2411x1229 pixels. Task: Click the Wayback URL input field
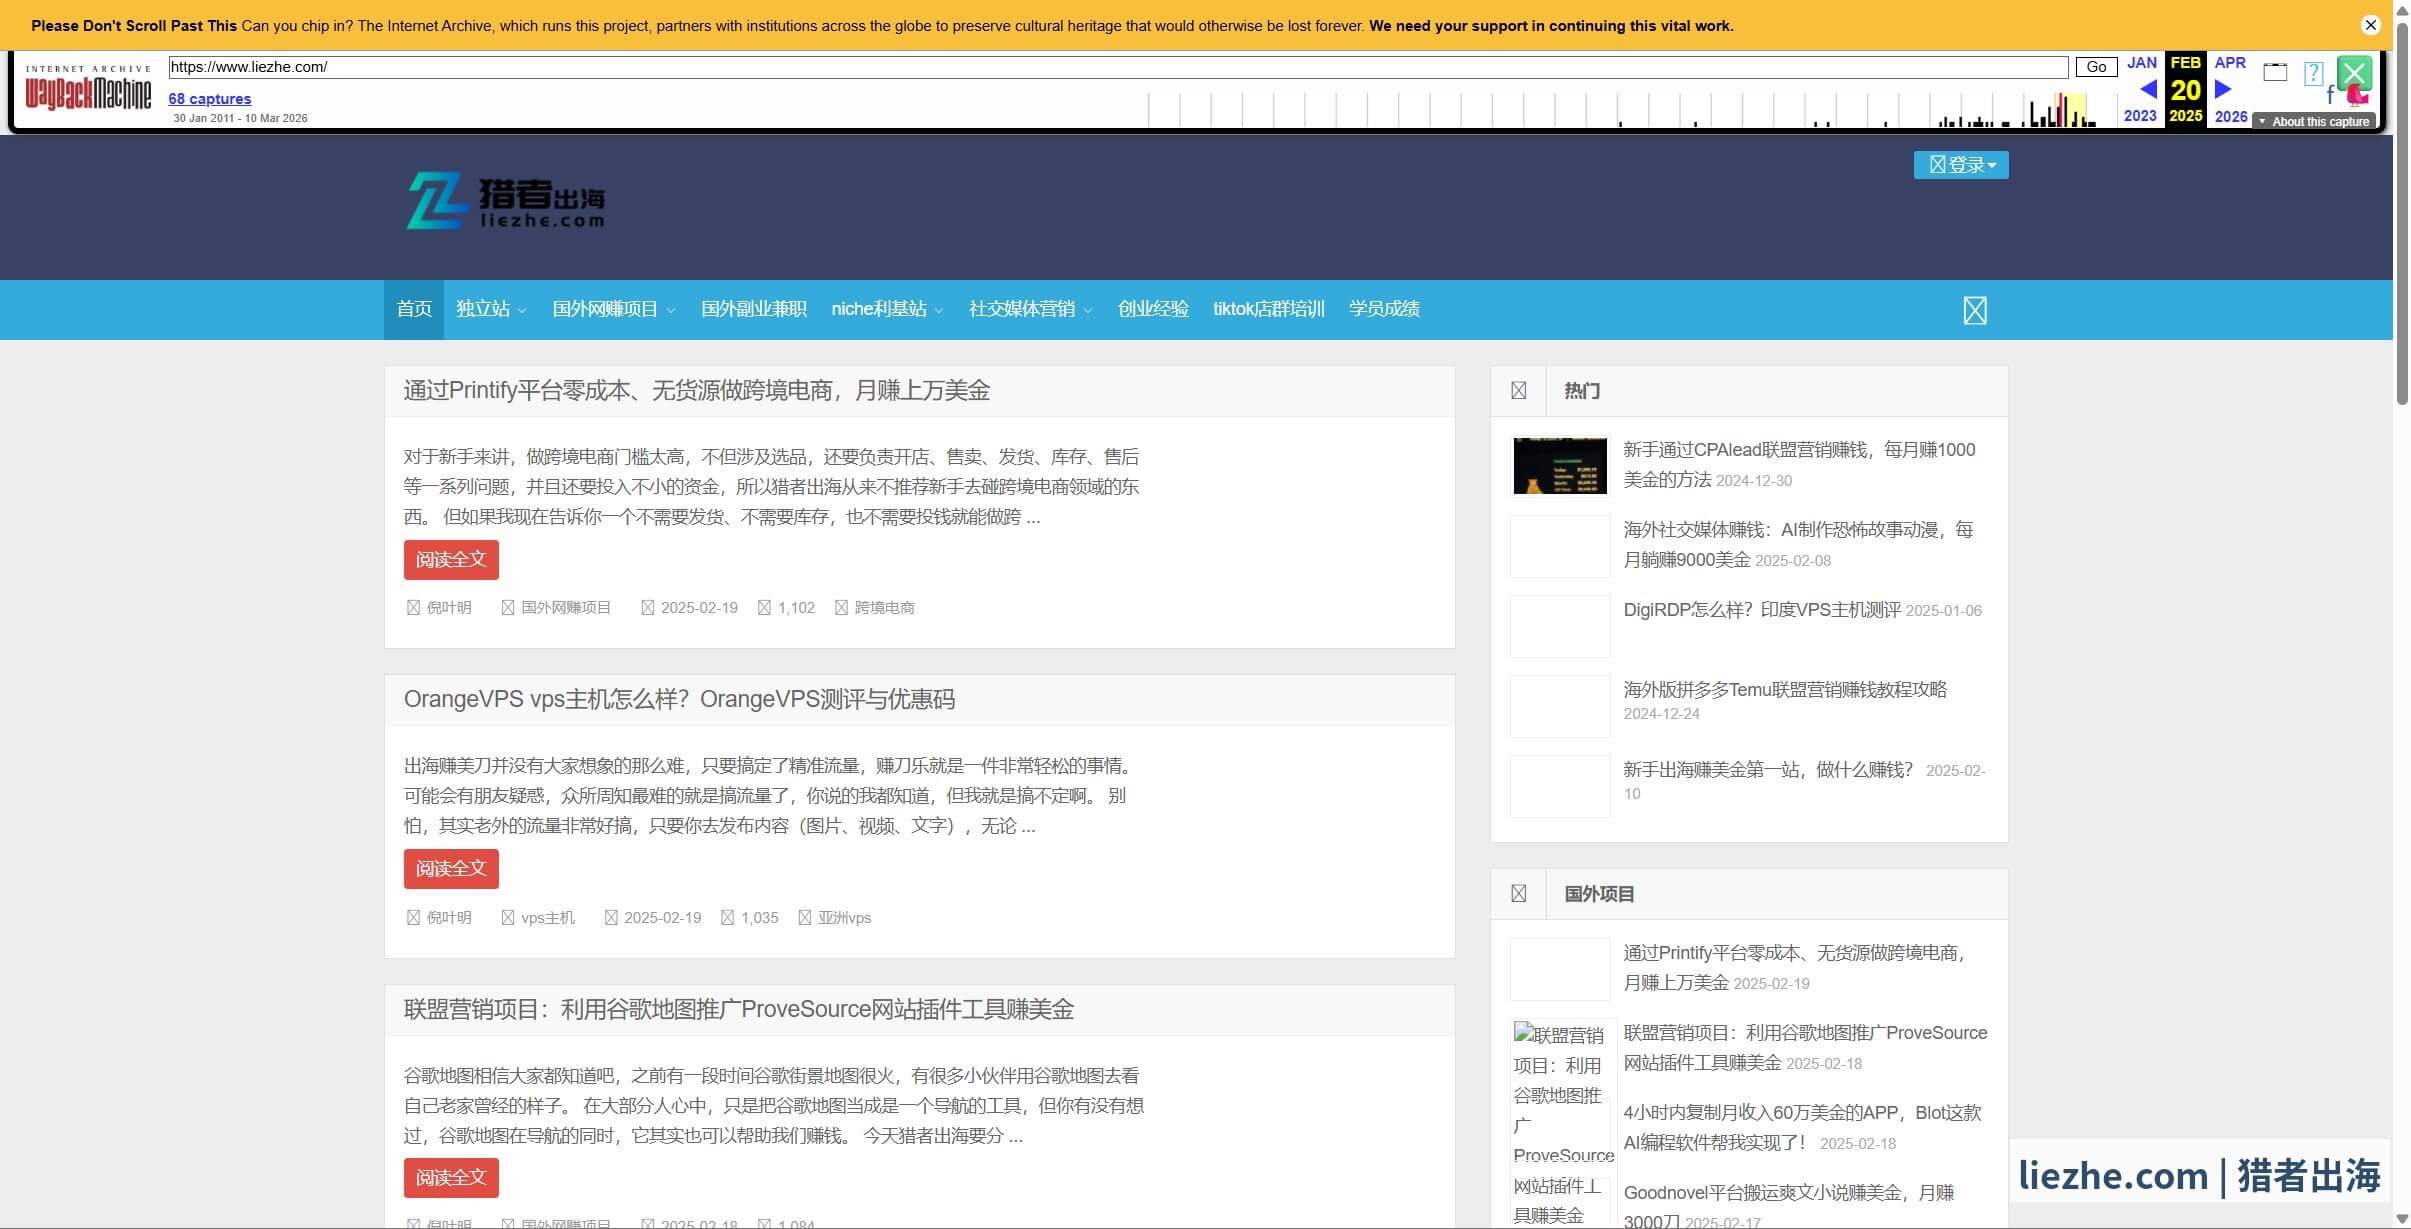click(x=1118, y=67)
